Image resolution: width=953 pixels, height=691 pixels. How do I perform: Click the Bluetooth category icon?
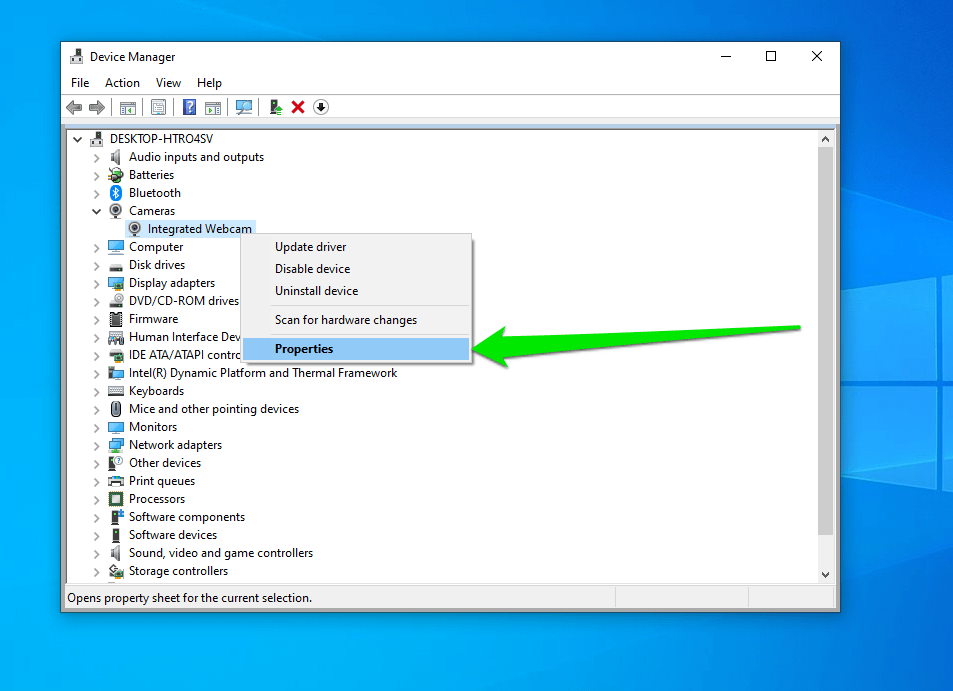[115, 193]
